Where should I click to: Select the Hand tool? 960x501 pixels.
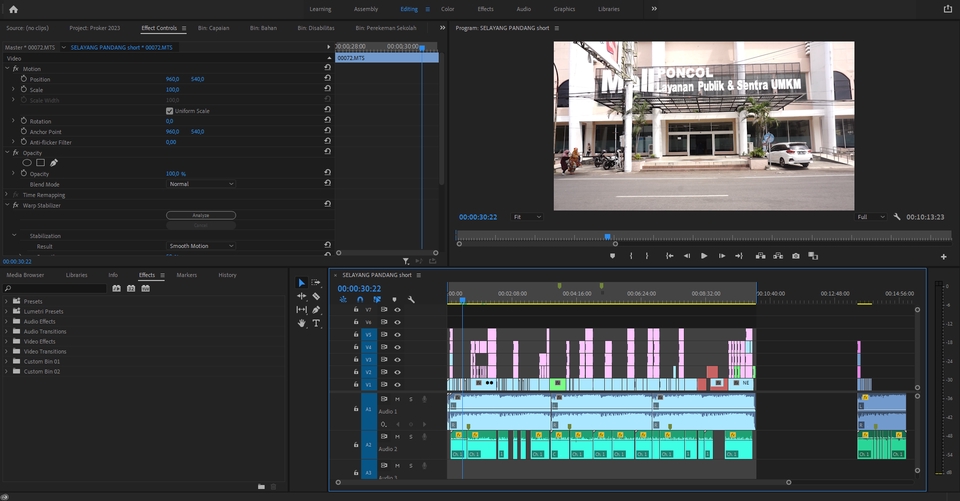pos(301,323)
